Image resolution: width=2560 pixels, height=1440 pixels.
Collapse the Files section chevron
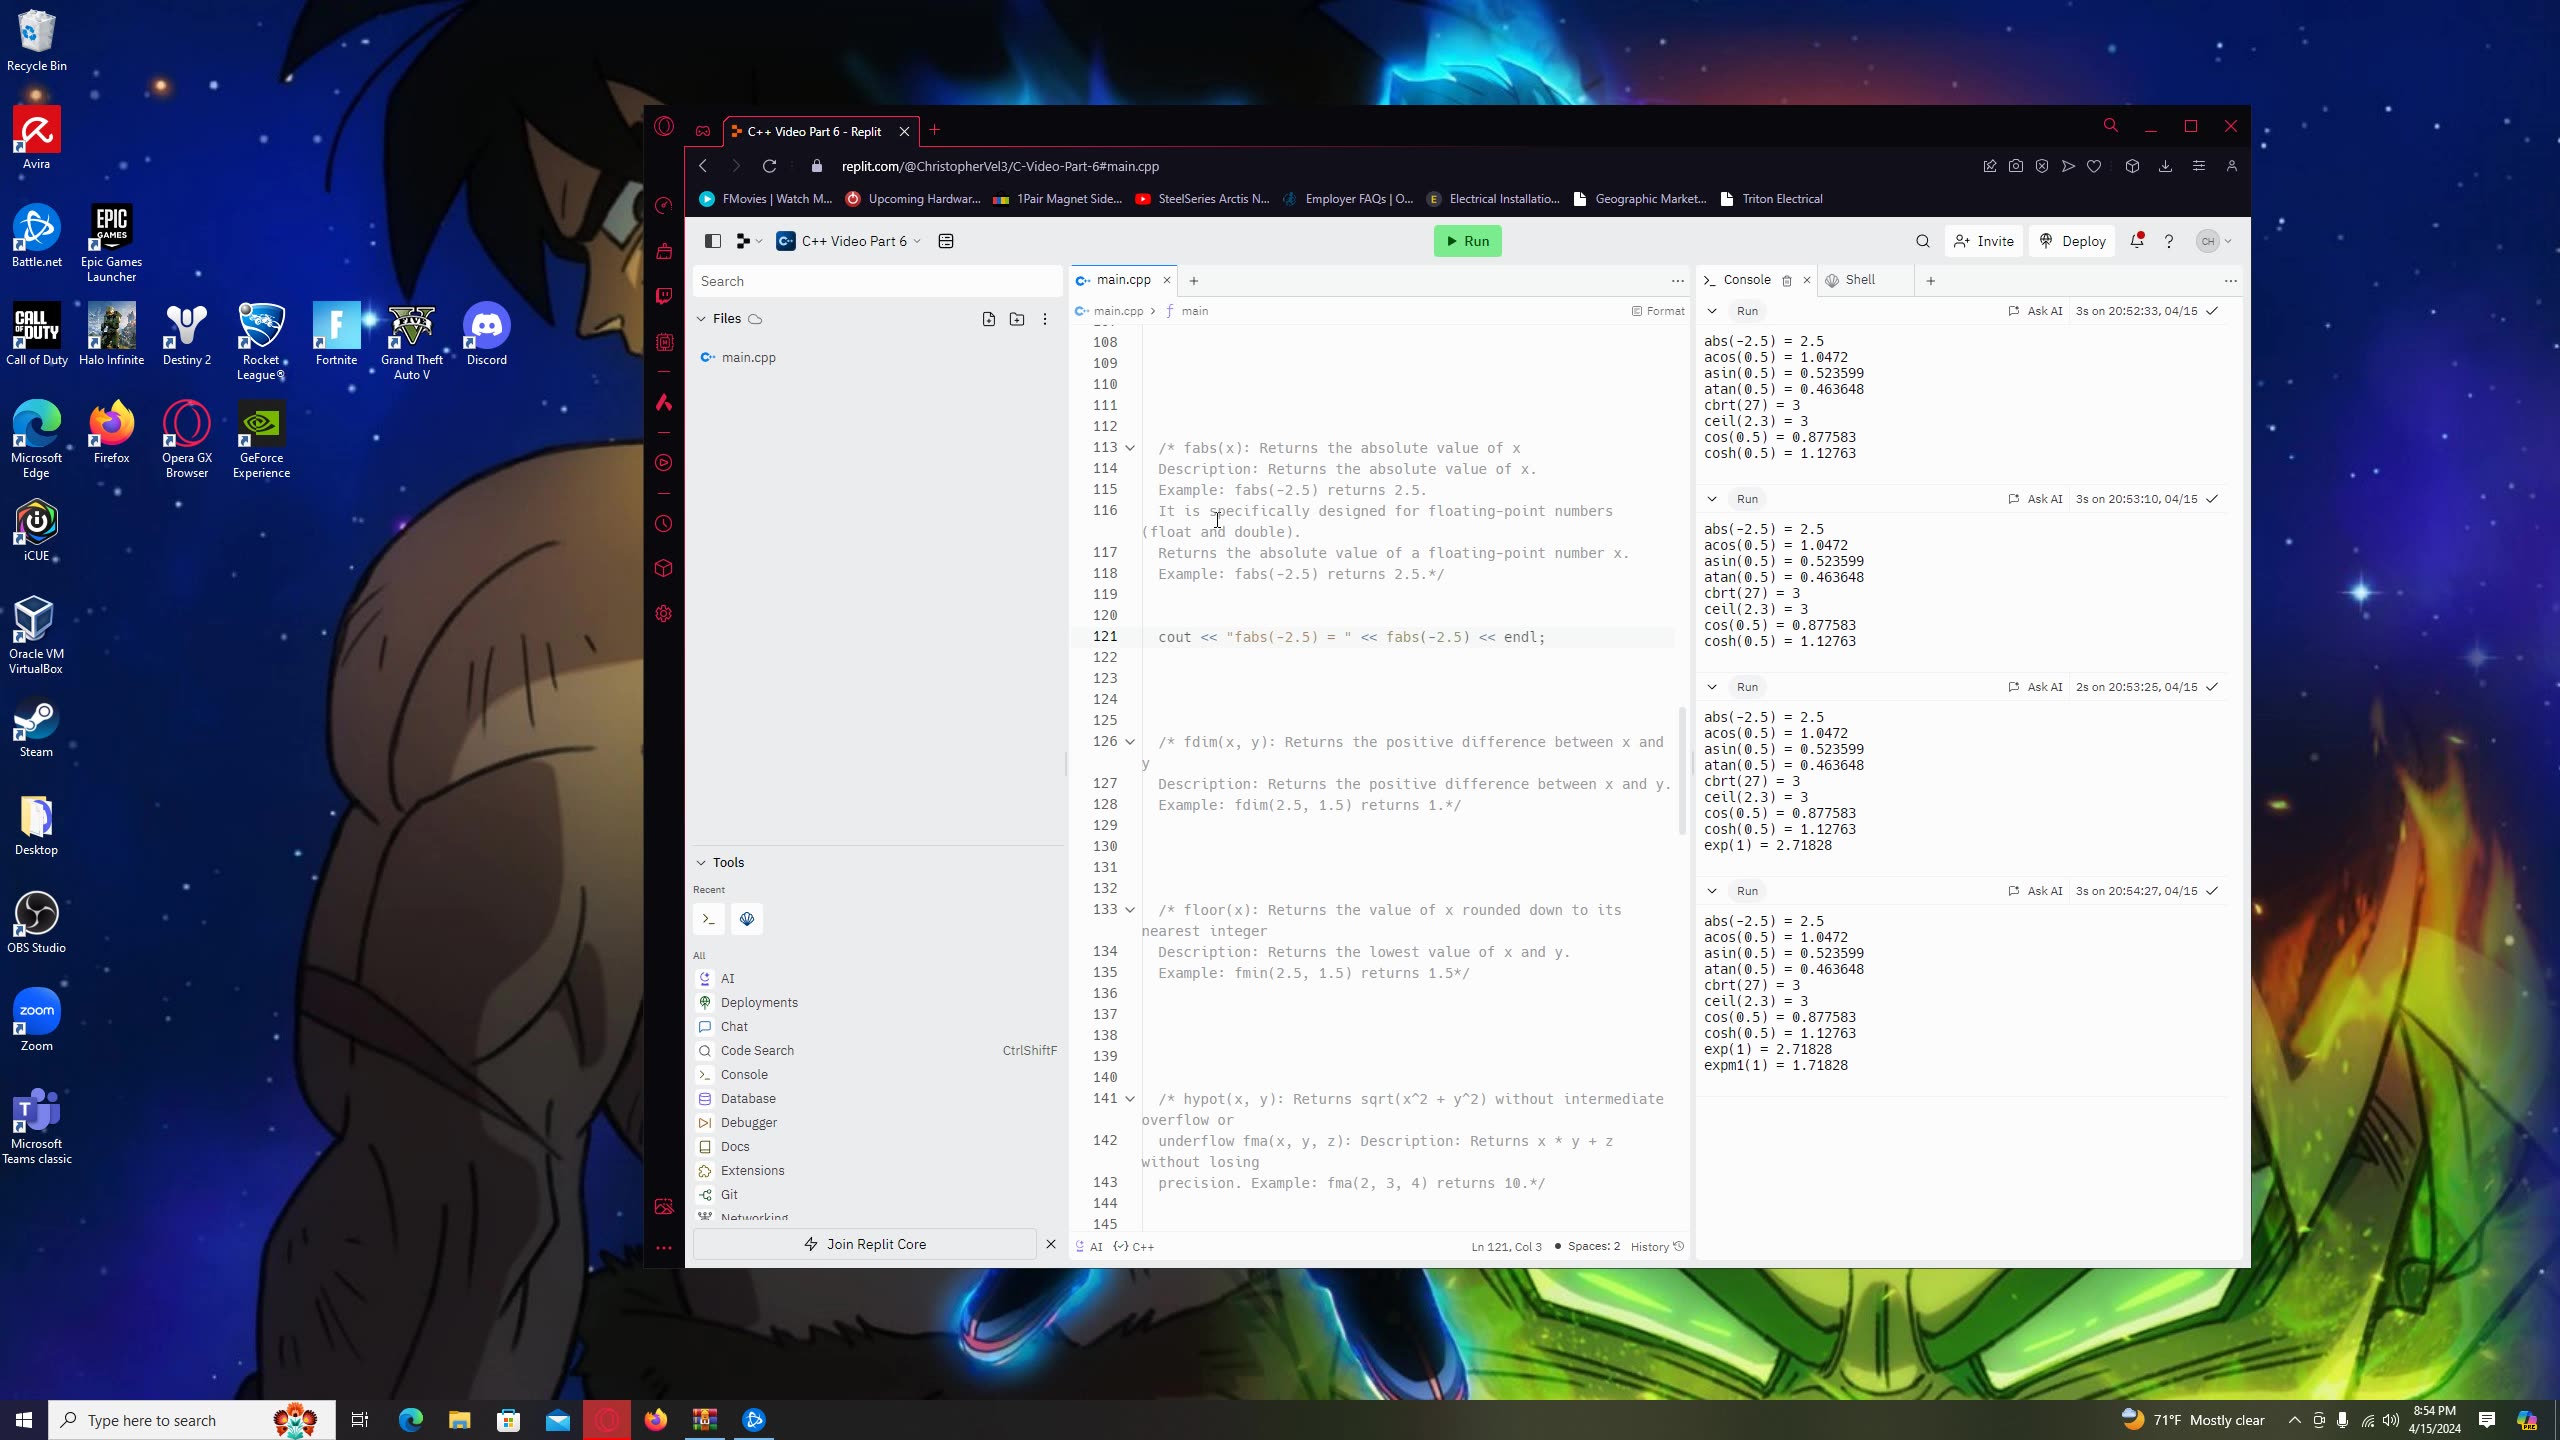(701, 319)
